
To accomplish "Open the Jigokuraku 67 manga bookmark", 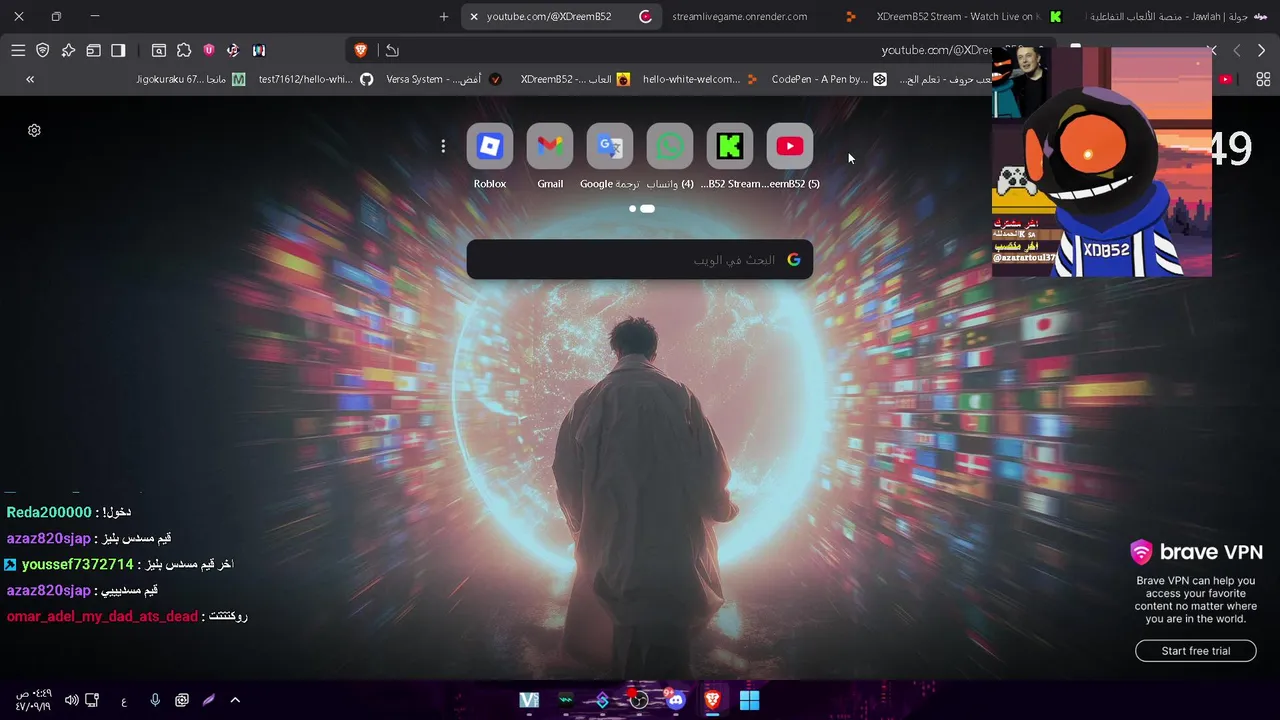I will pos(191,79).
